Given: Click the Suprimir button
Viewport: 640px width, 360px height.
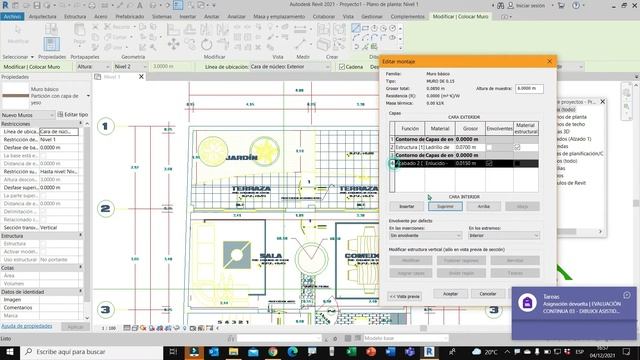Looking at the screenshot, I should click(445, 206).
